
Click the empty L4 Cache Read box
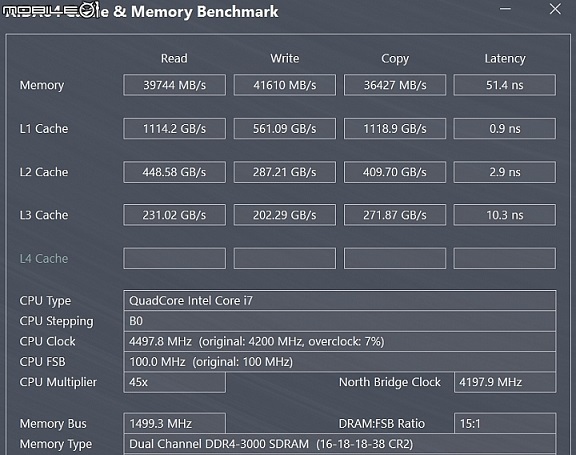[x=174, y=258]
